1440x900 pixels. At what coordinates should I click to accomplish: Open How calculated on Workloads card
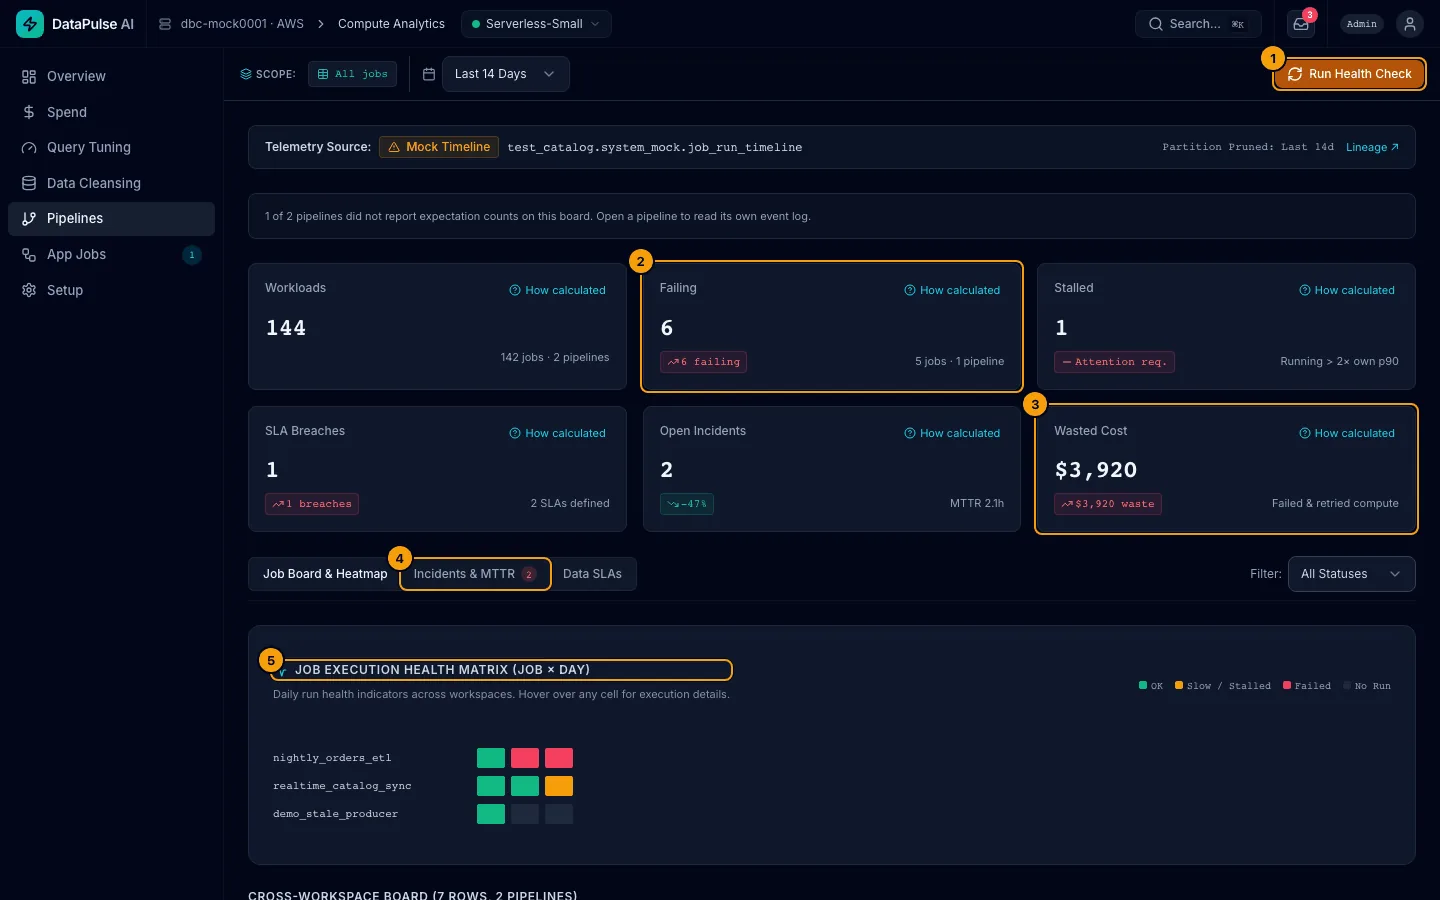(x=557, y=290)
